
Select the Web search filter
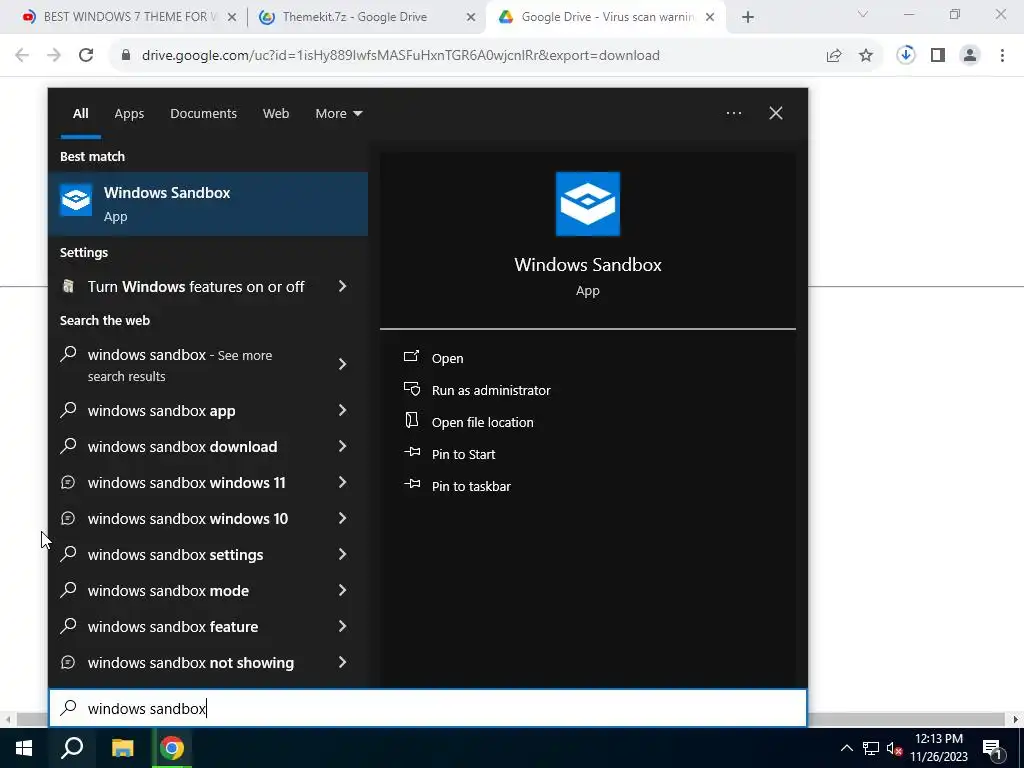(276, 114)
